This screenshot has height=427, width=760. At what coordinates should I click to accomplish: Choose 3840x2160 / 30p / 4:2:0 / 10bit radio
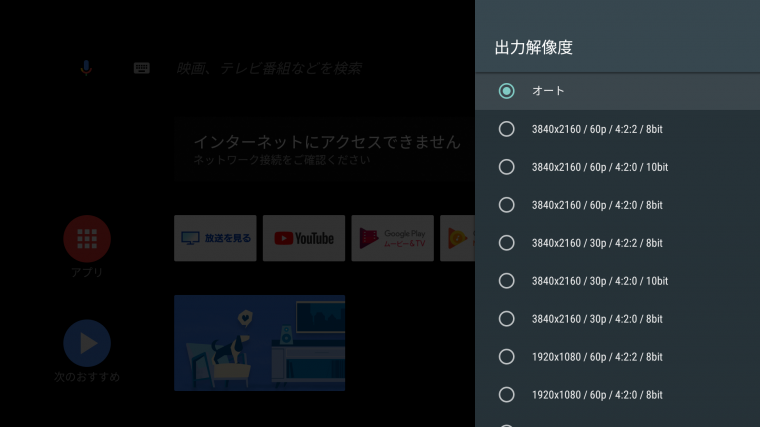(507, 281)
